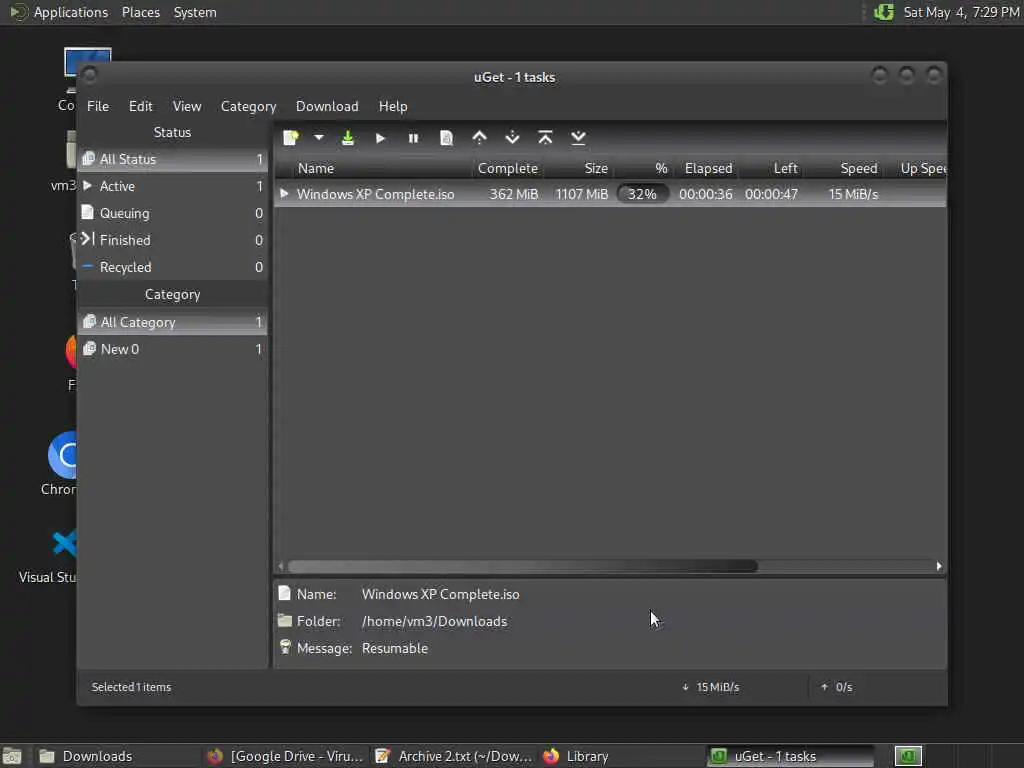Sort by the Size column header
This screenshot has height=768, width=1024.
click(x=579, y=168)
